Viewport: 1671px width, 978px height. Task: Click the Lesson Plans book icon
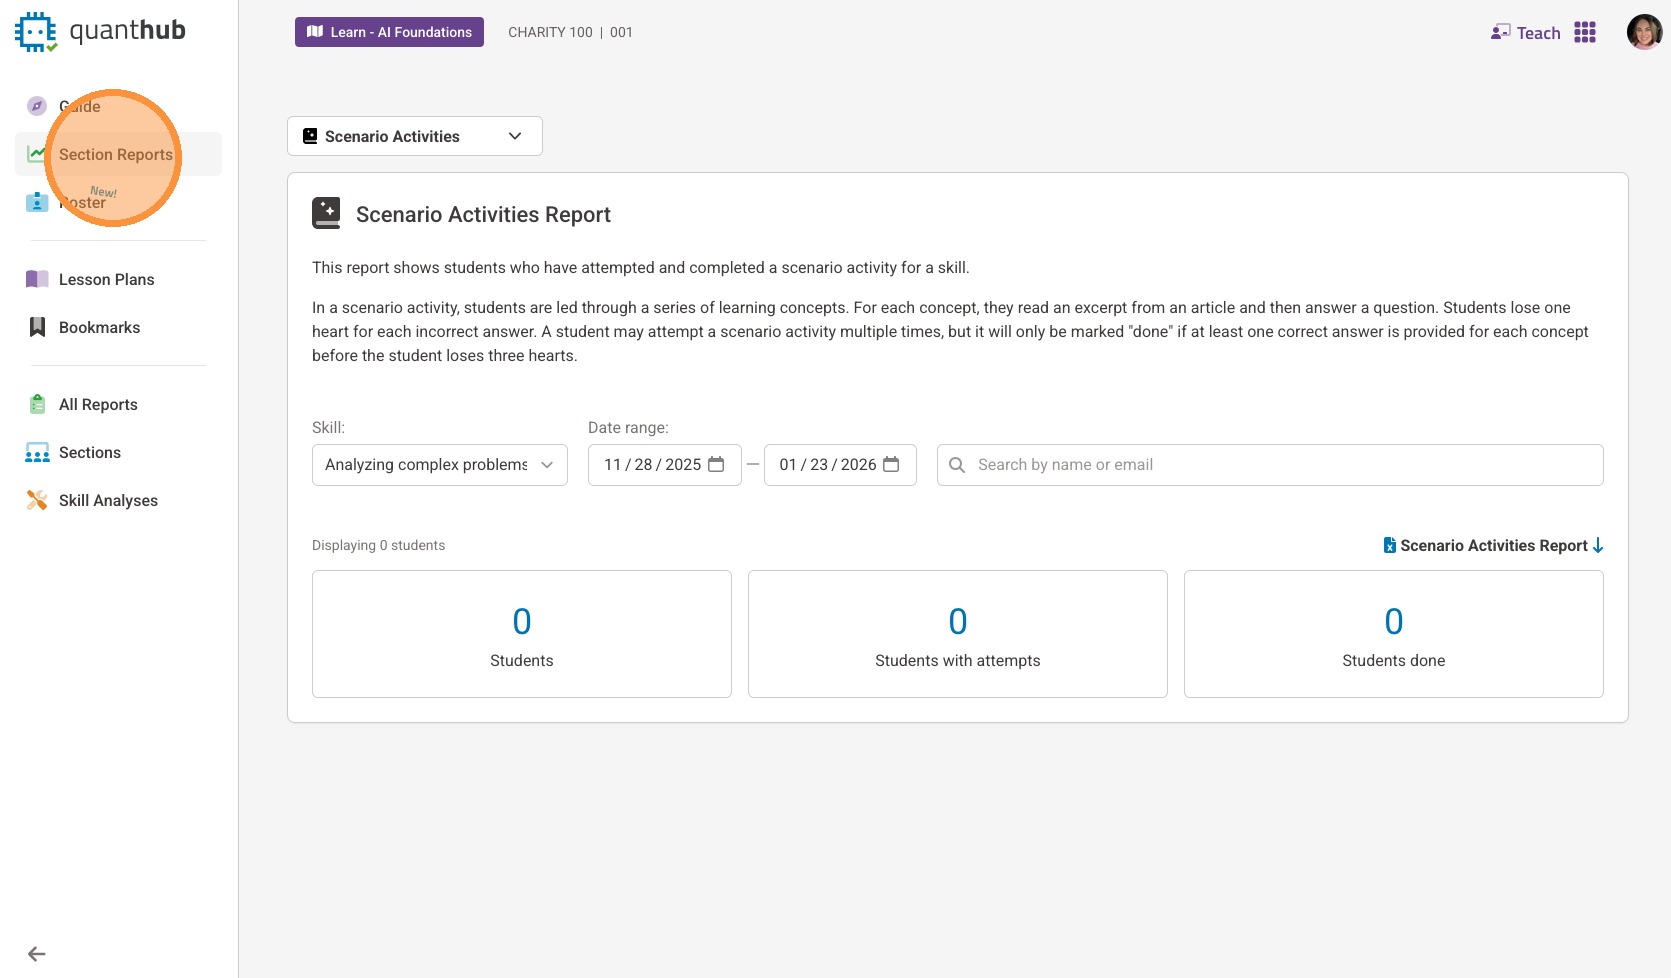(x=37, y=279)
